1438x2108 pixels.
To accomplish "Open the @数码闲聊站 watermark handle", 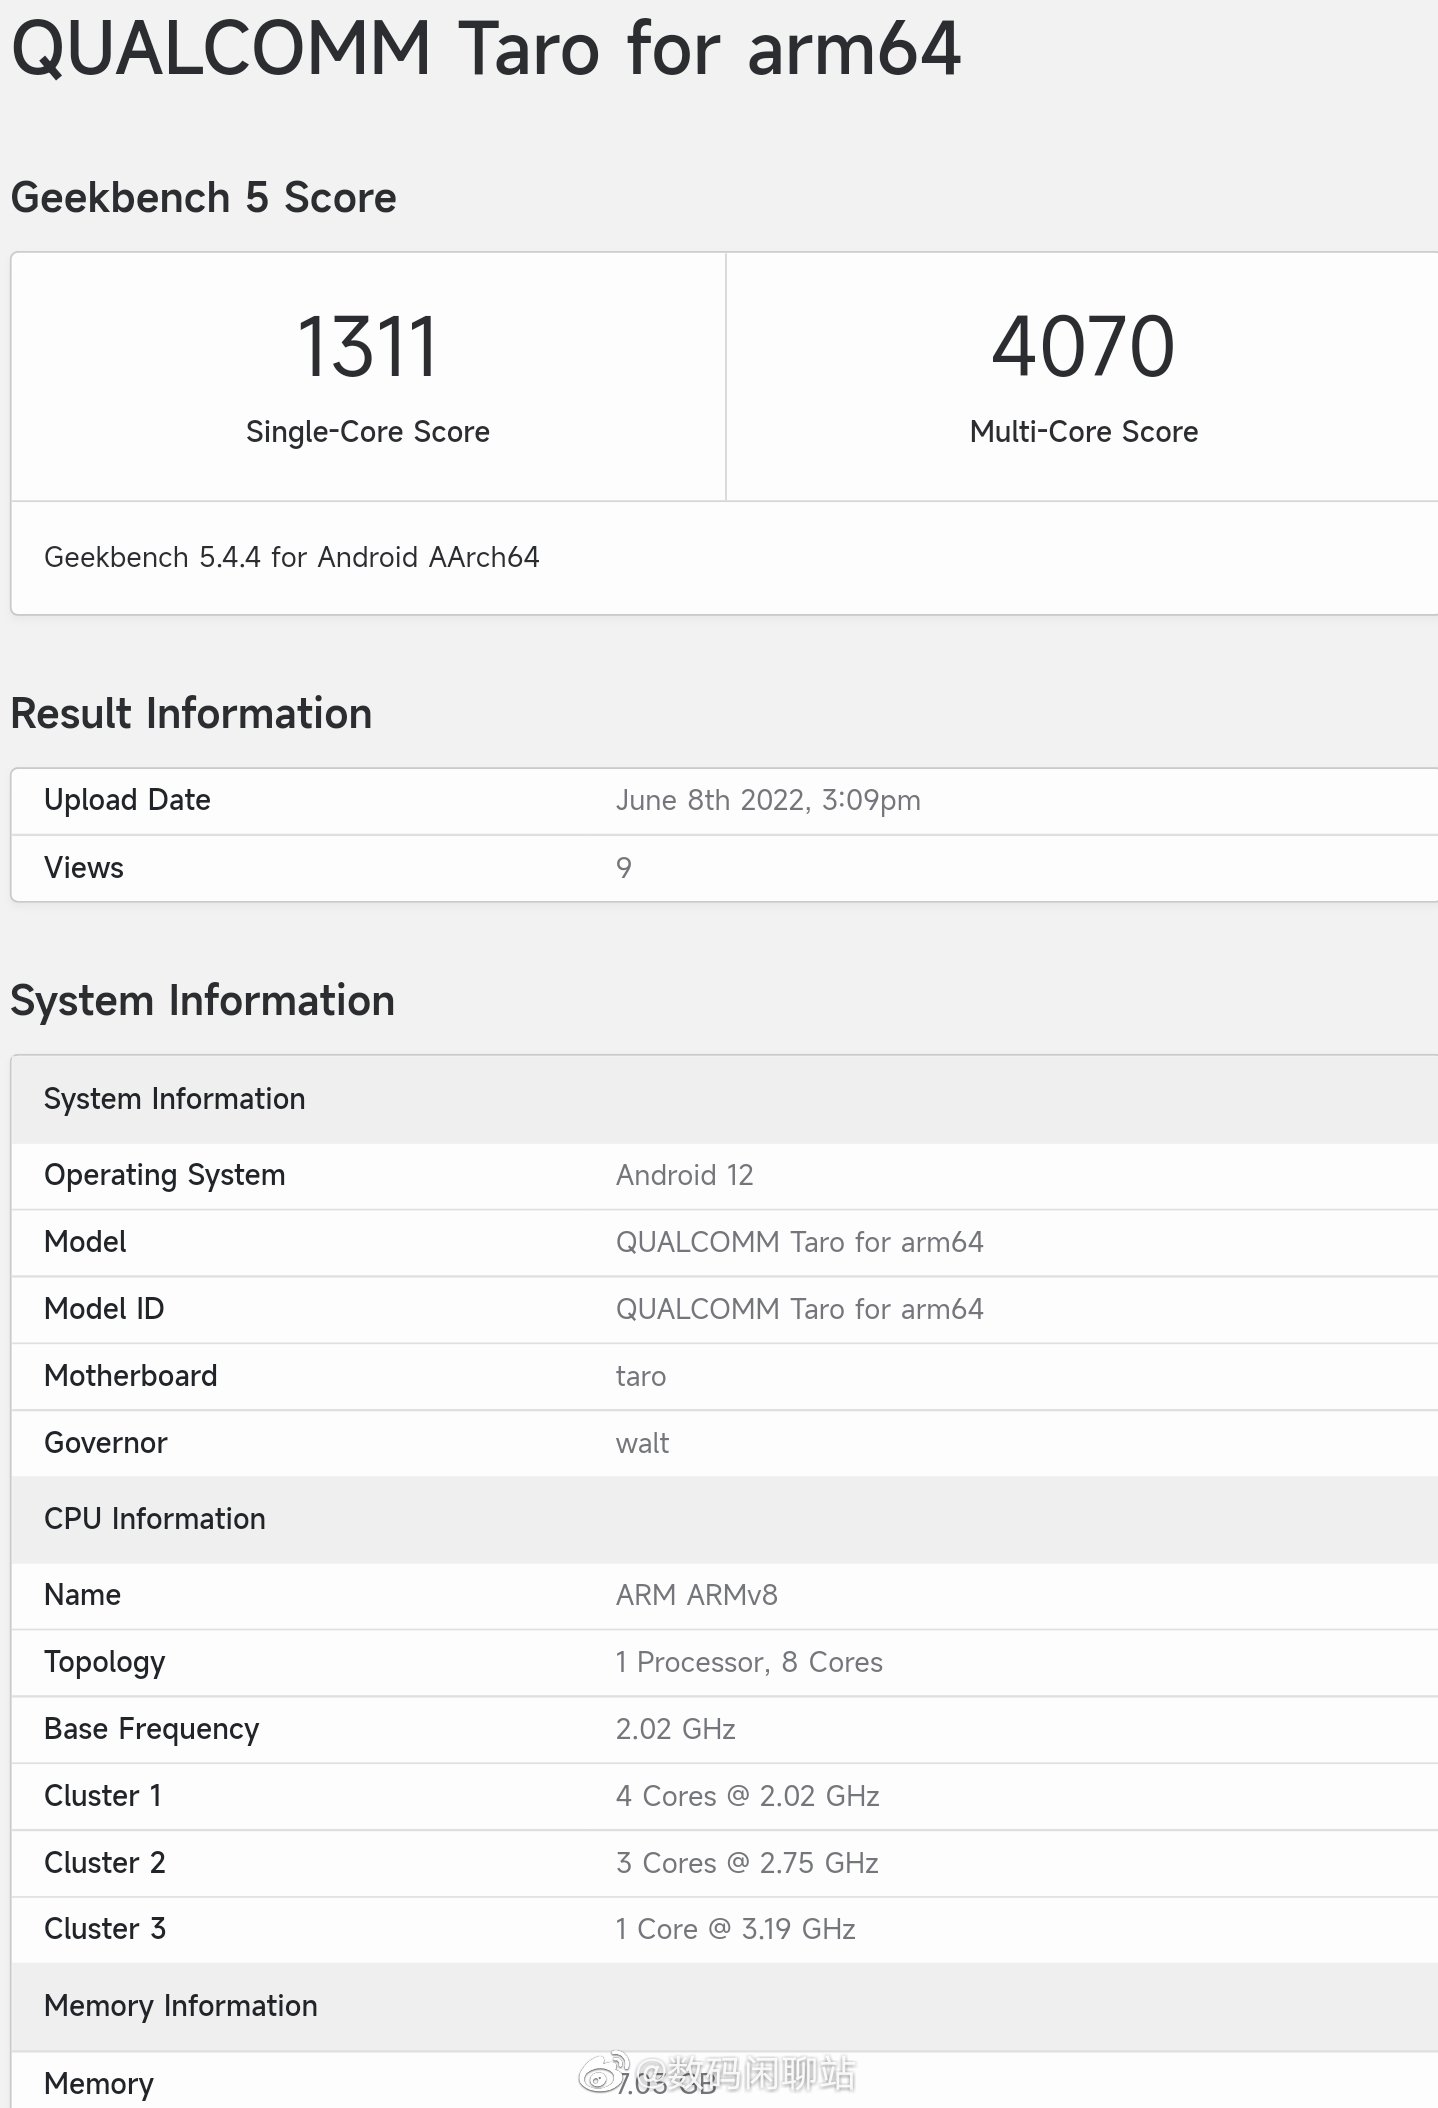I will pyautogui.click(x=745, y=2074).
